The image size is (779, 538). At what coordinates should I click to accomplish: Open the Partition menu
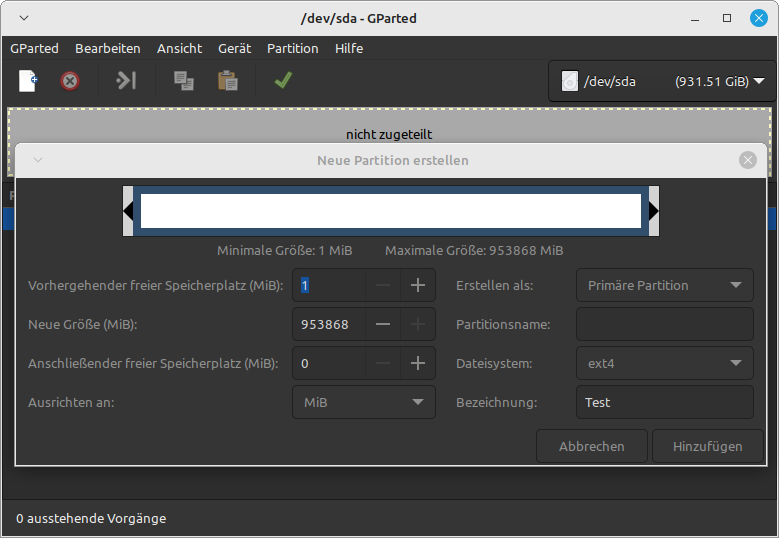click(x=293, y=48)
